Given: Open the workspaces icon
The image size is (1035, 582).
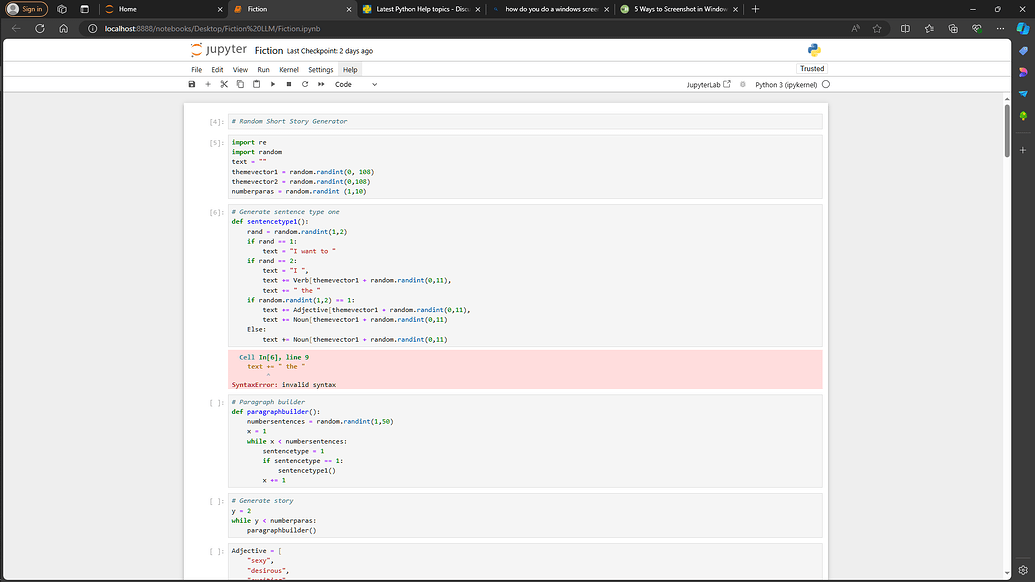Looking at the screenshot, I should [x=62, y=9].
